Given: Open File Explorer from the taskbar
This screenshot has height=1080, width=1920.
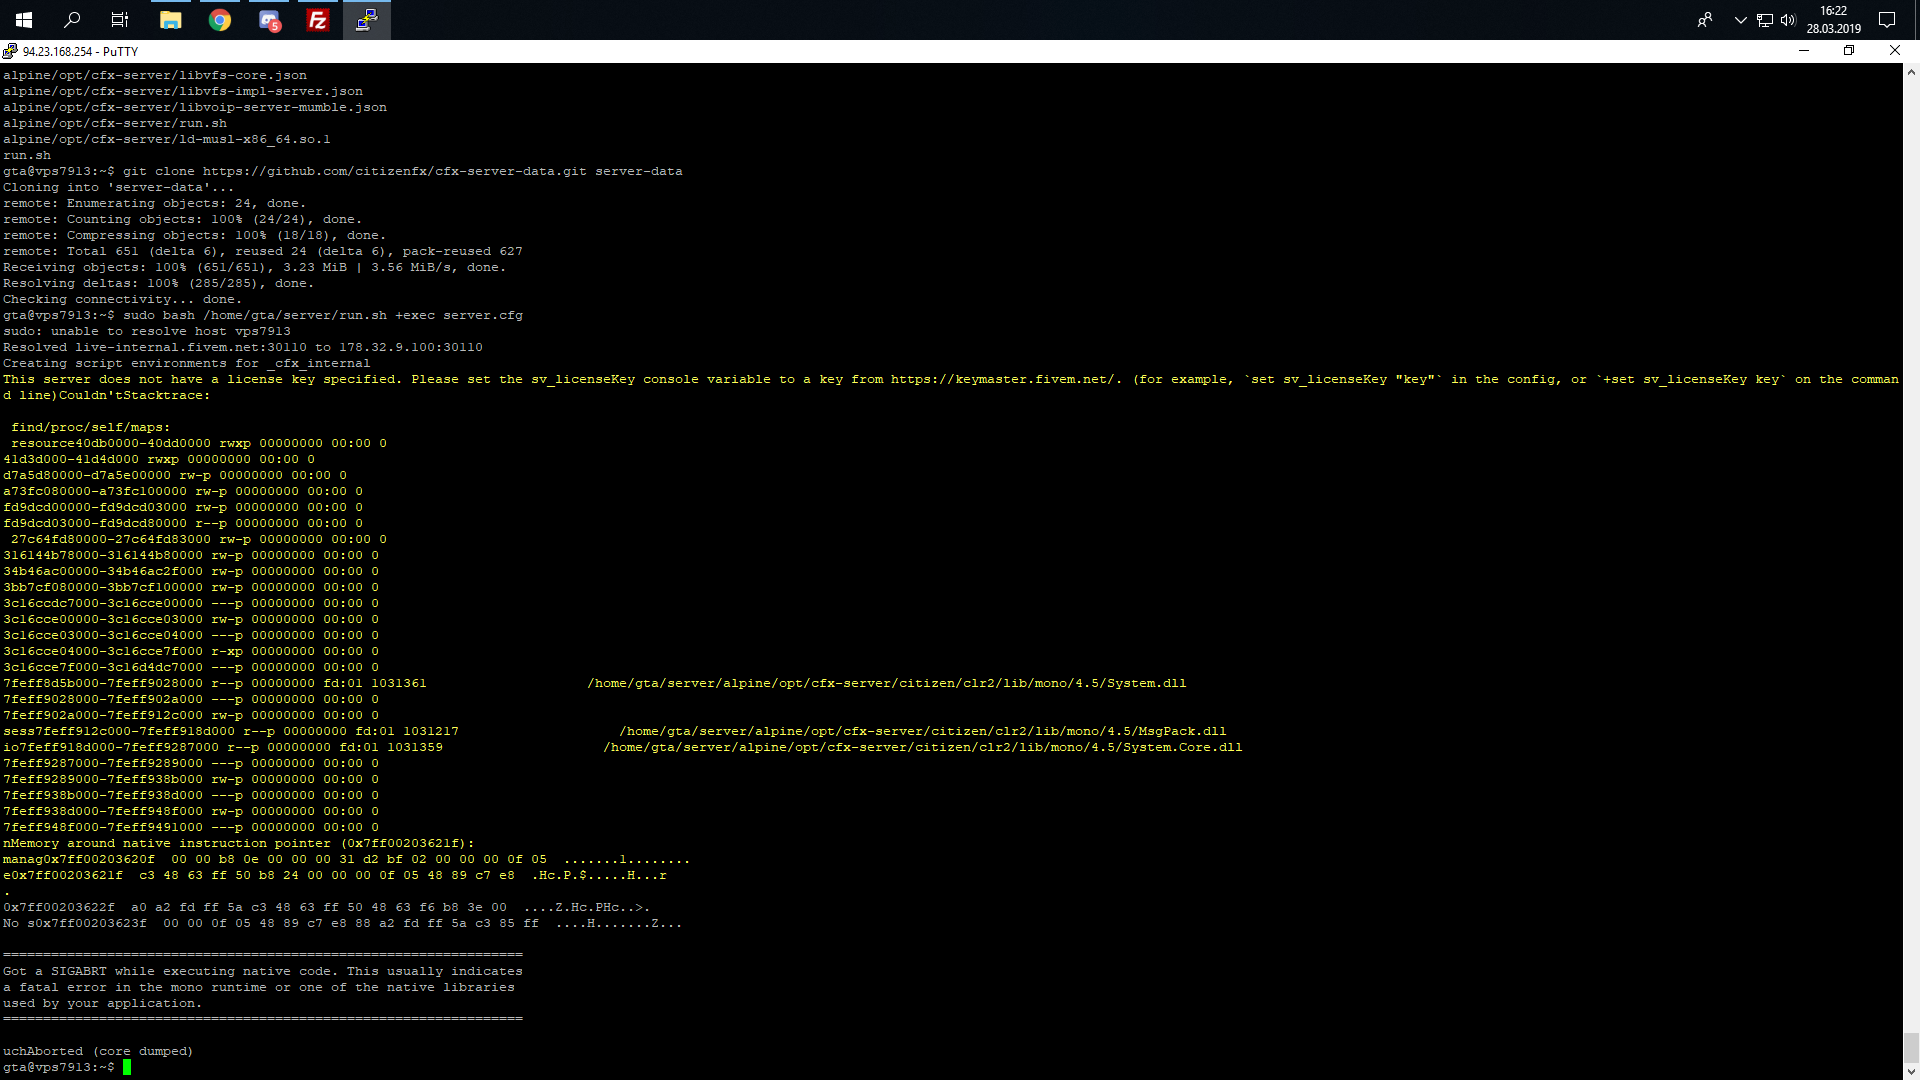Looking at the screenshot, I should (x=171, y=20).
